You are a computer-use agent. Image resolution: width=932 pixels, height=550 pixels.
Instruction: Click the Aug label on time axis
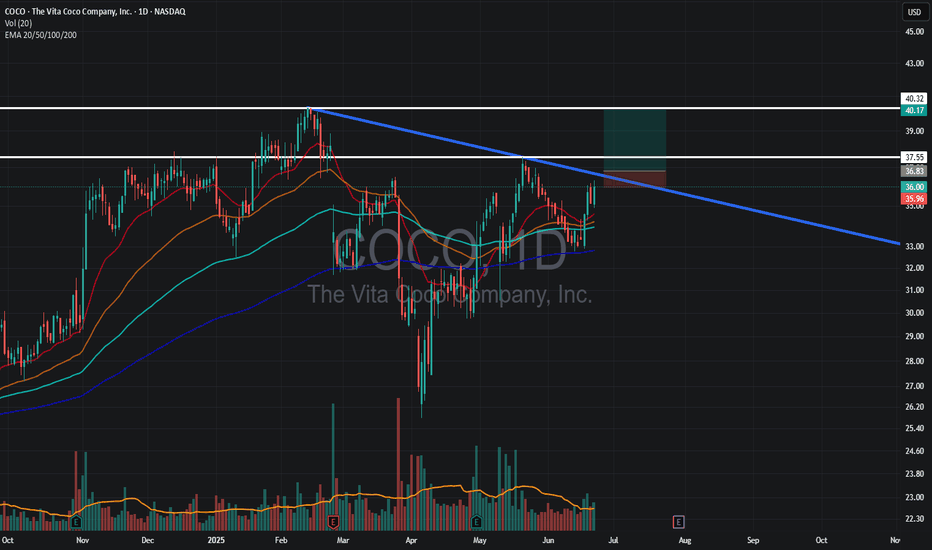[685, 540]
